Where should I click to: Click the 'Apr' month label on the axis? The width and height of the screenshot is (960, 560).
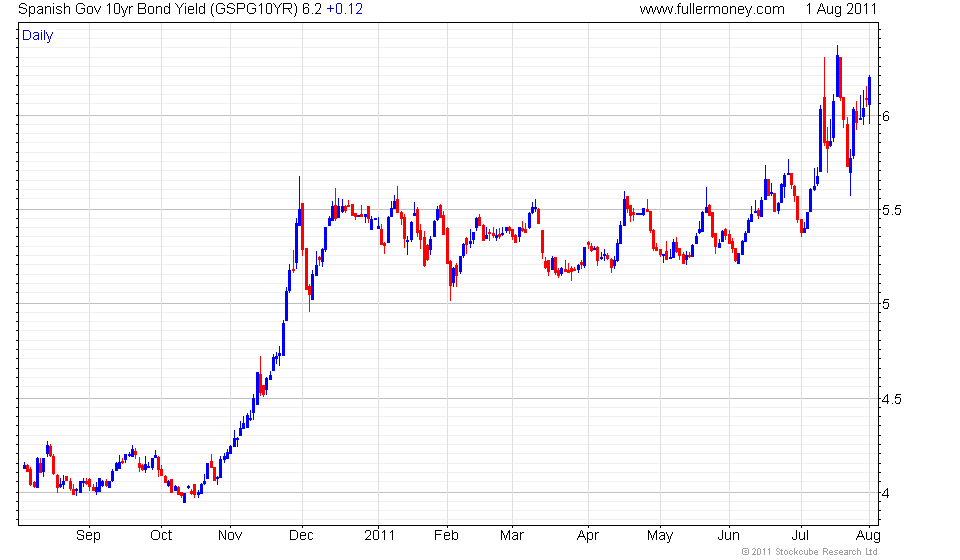click(588, 536)
